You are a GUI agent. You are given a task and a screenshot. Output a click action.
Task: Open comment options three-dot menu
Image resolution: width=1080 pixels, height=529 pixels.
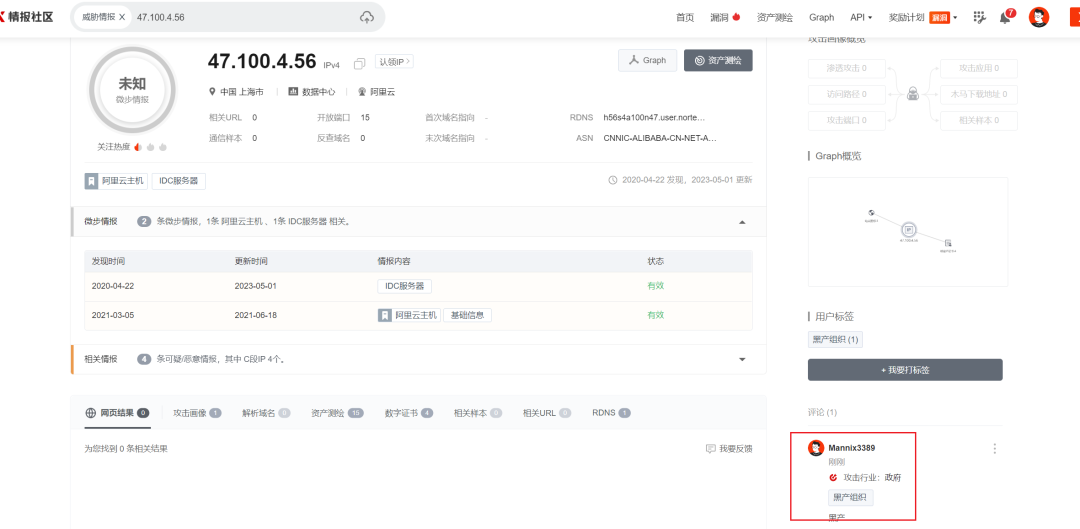pos(994,449)
